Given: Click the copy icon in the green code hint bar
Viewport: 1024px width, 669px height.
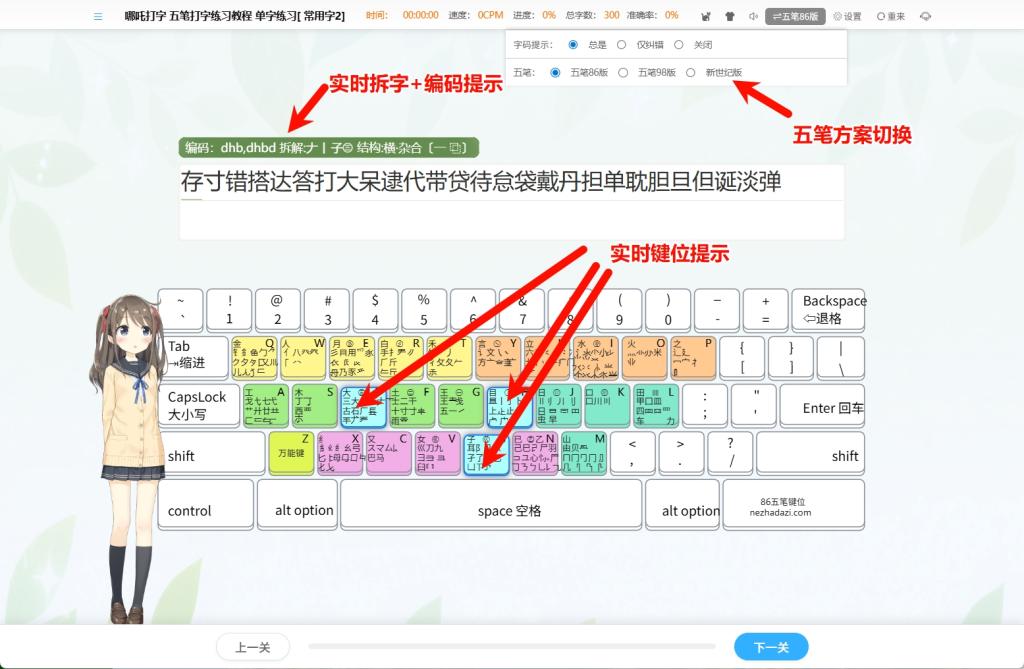Looking at the screenshot, I should tap(457, 148).
